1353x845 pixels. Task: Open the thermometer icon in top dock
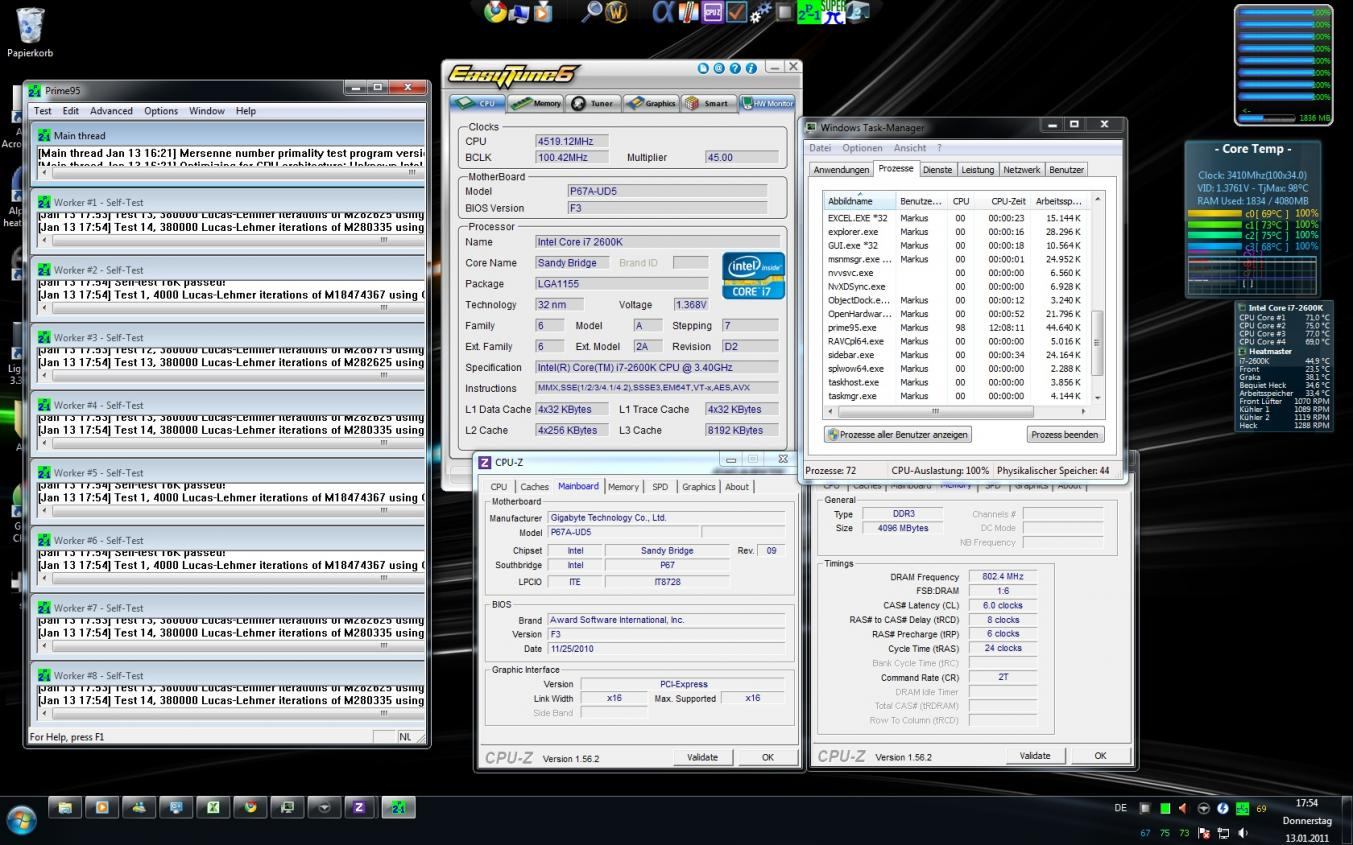click(x=689, y=12)
